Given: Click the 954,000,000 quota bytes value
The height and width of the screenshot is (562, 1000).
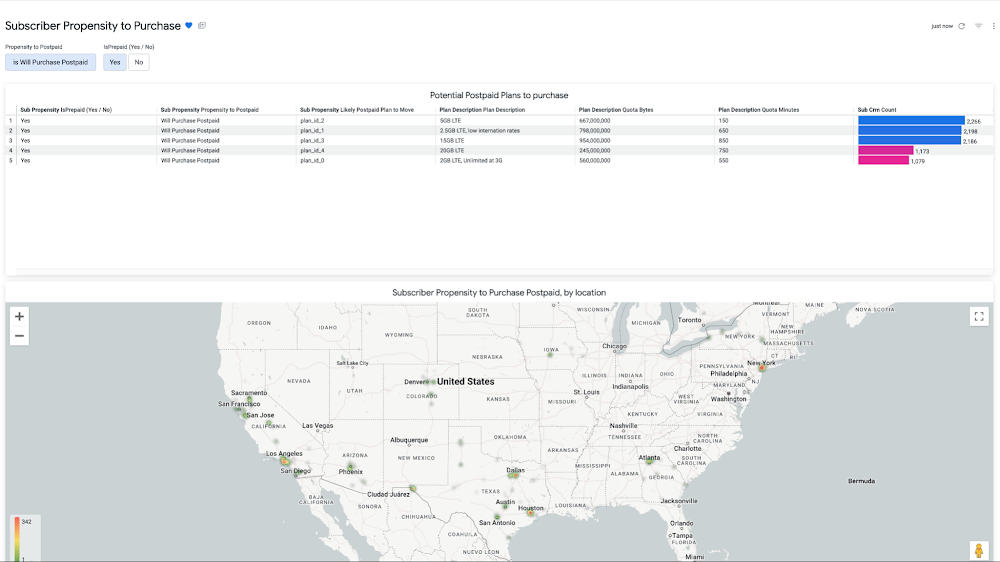Looking at the screenshot, I should pyautogui.click(x=594, y=140).
